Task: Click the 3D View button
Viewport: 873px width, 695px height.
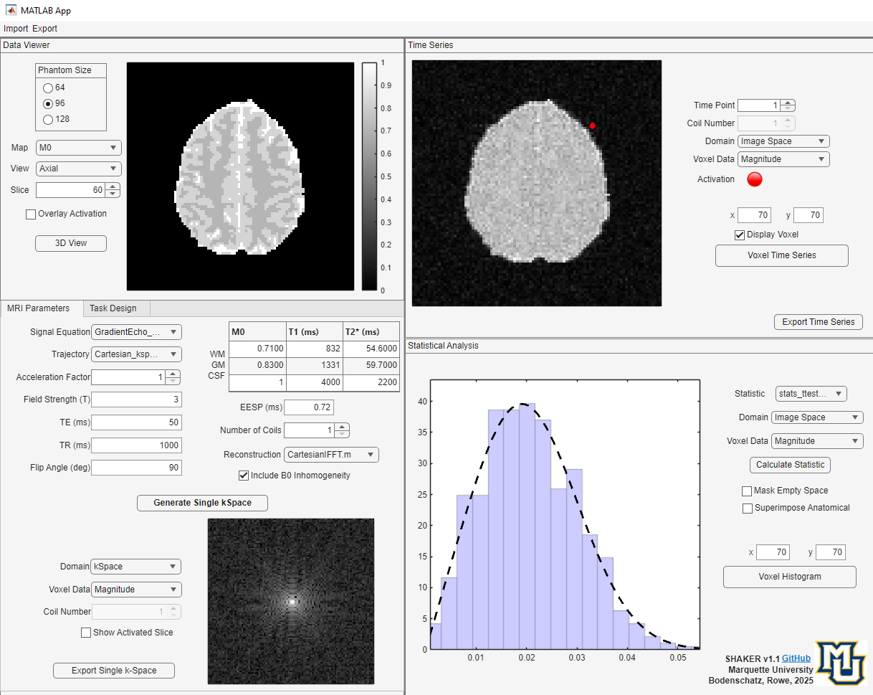Action: point(71,243)
